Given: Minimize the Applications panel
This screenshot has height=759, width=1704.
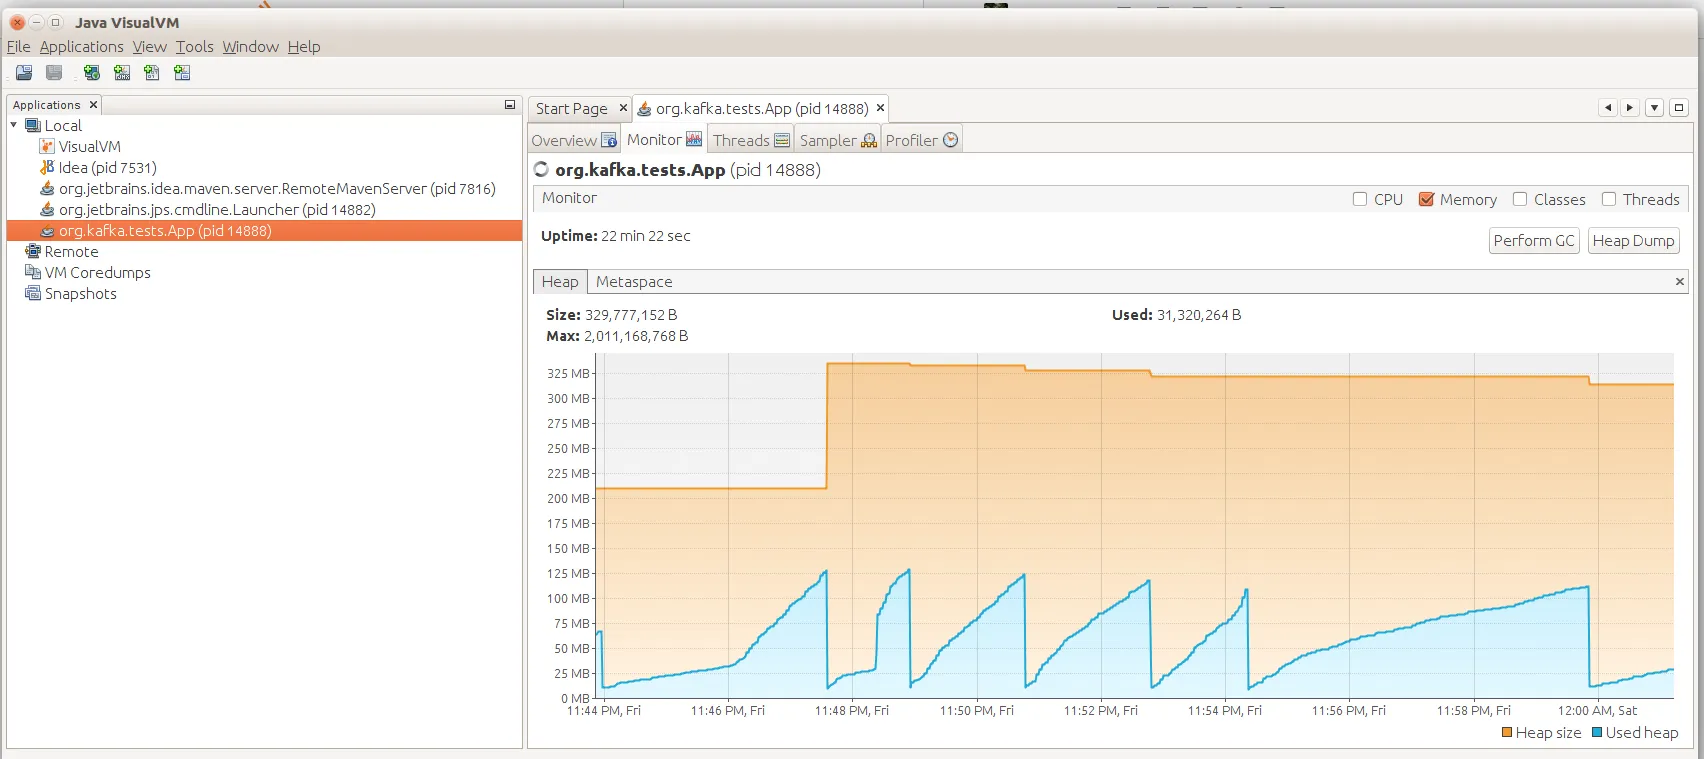Looking at the screenshot, I should click(x=510, y=105).
